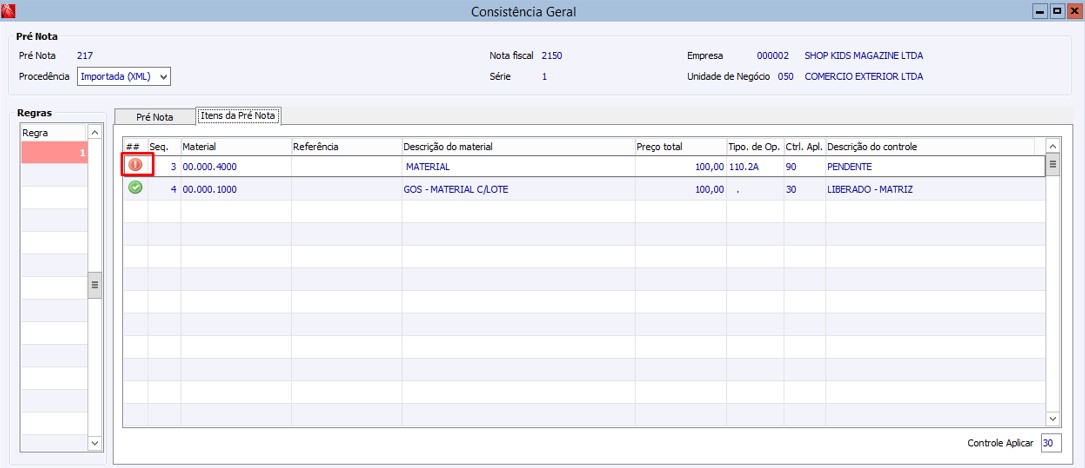Click the green check icon on row 4
Viewport: 1085px width, 468px height.
pyautogui.click(x=136, y=188)
